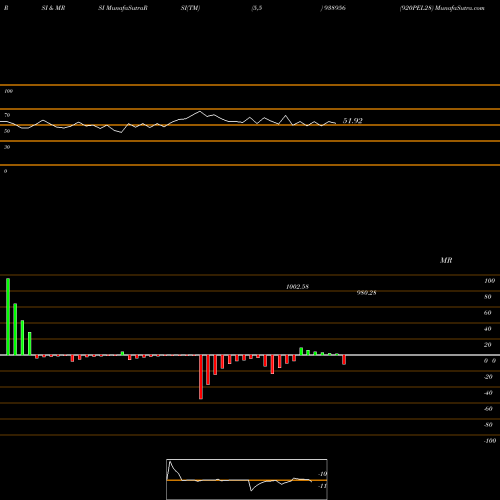Click the MR axis label -100
This screenshot has width=500, height=500.
point(490,441)
